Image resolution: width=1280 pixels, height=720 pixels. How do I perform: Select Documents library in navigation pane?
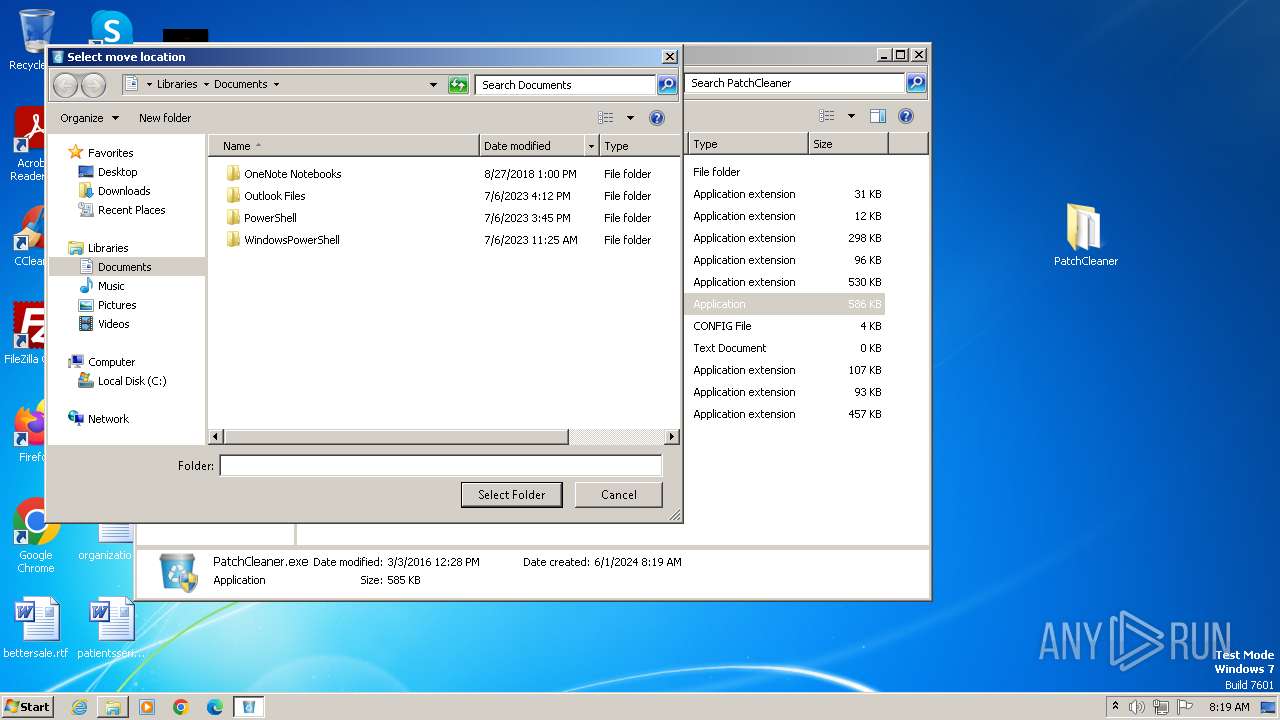(x=125, y=267)
